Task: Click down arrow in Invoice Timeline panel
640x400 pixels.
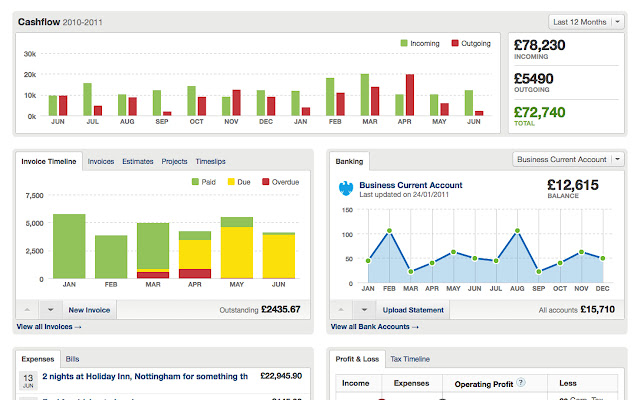Action: point(50,310)
